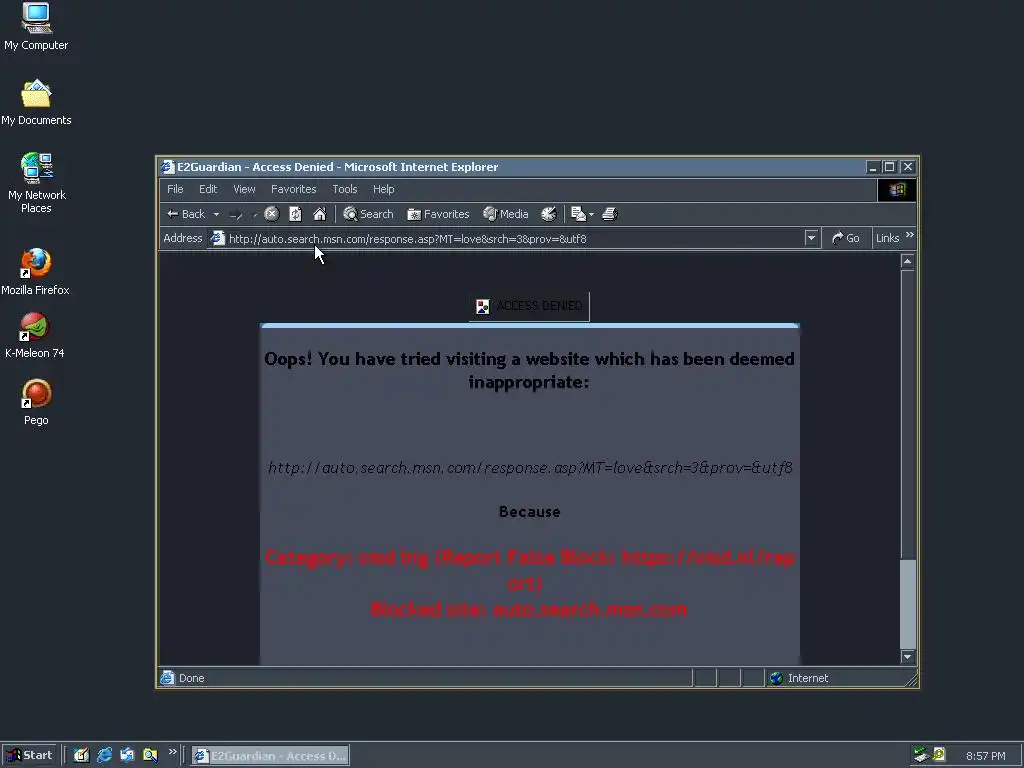This screenshot has height=768, width=1024.
Task: Click the Internet zone status bar indicator
Action: pyautogui.click(x=799, y=679)
